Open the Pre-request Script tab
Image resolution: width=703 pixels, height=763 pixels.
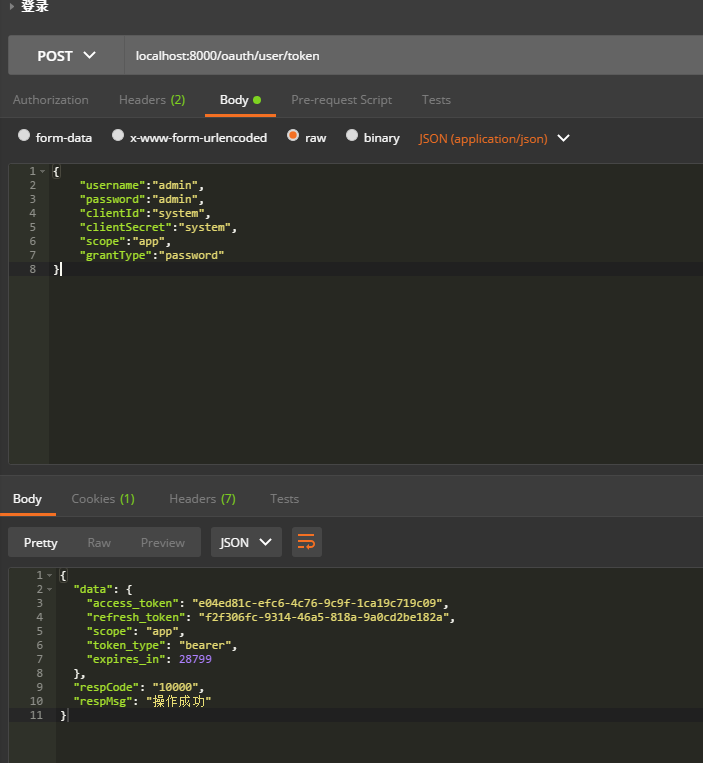(342, 100)
